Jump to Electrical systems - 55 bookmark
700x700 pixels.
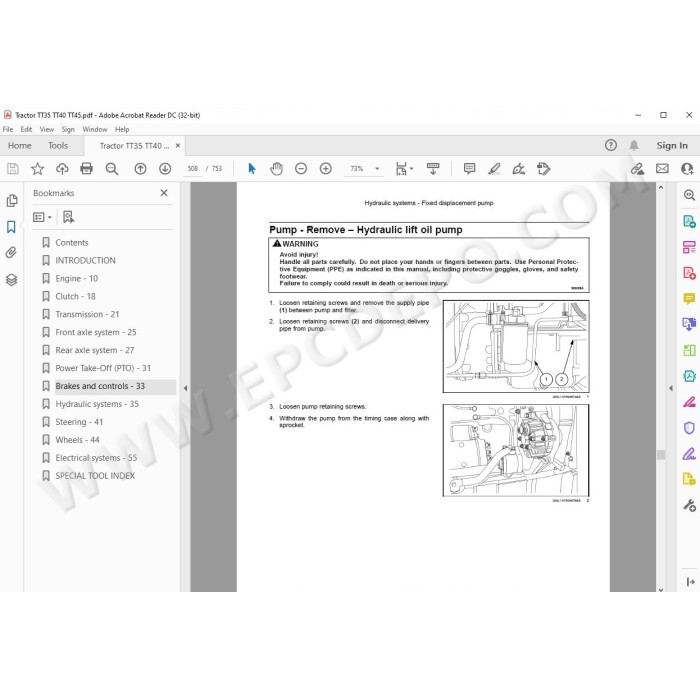point(96,458)
